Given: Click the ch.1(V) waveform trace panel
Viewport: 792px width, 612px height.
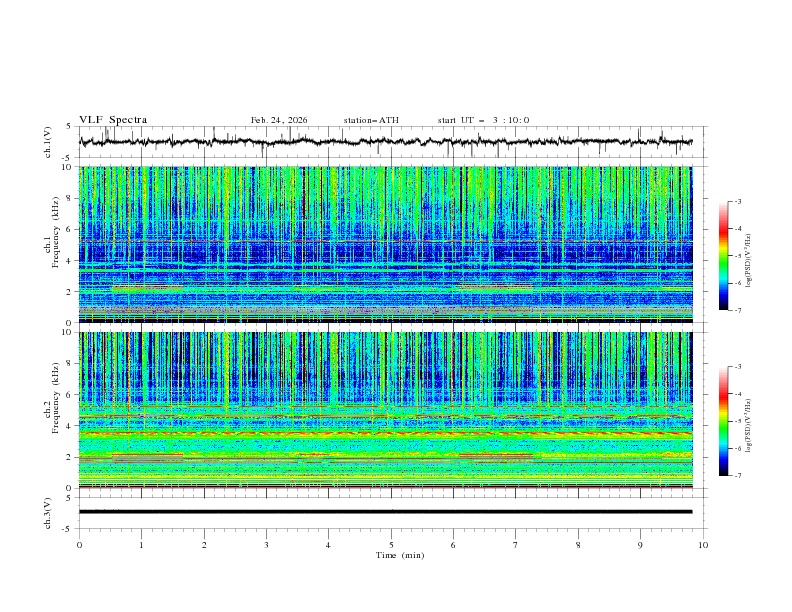Looking at the screenshot, I should point(390,142).
